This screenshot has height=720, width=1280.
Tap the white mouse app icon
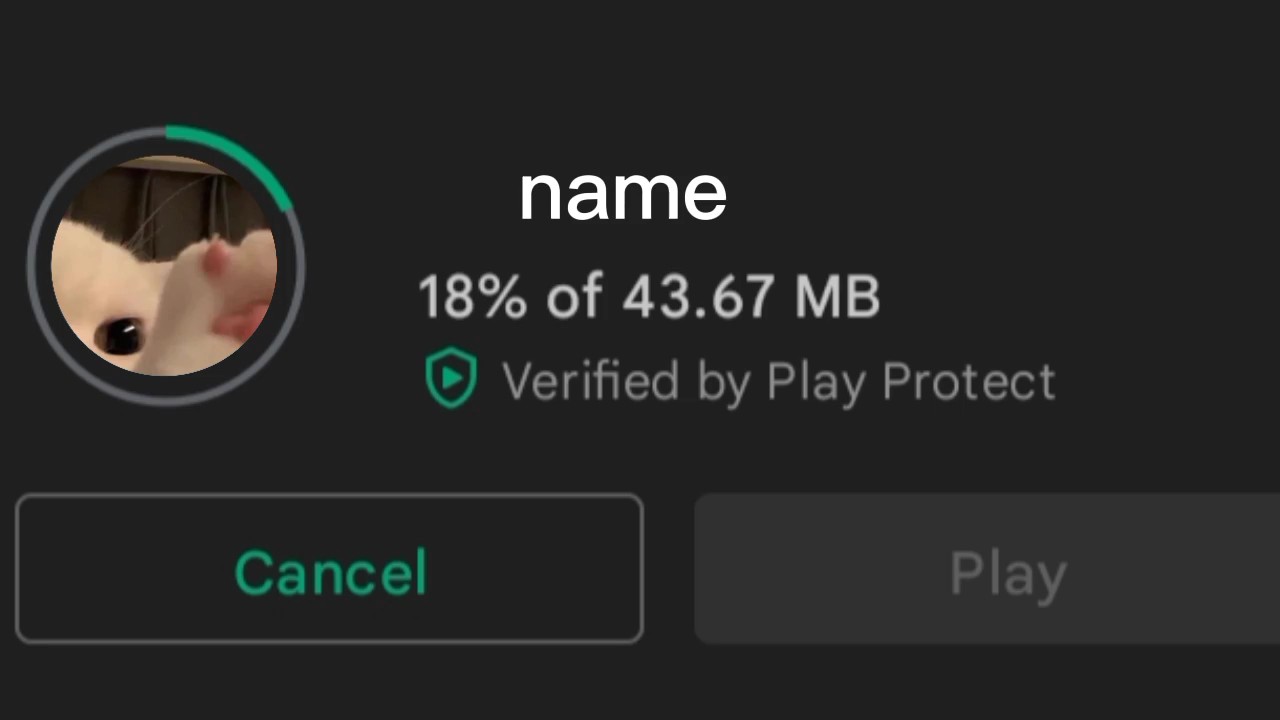165,266
